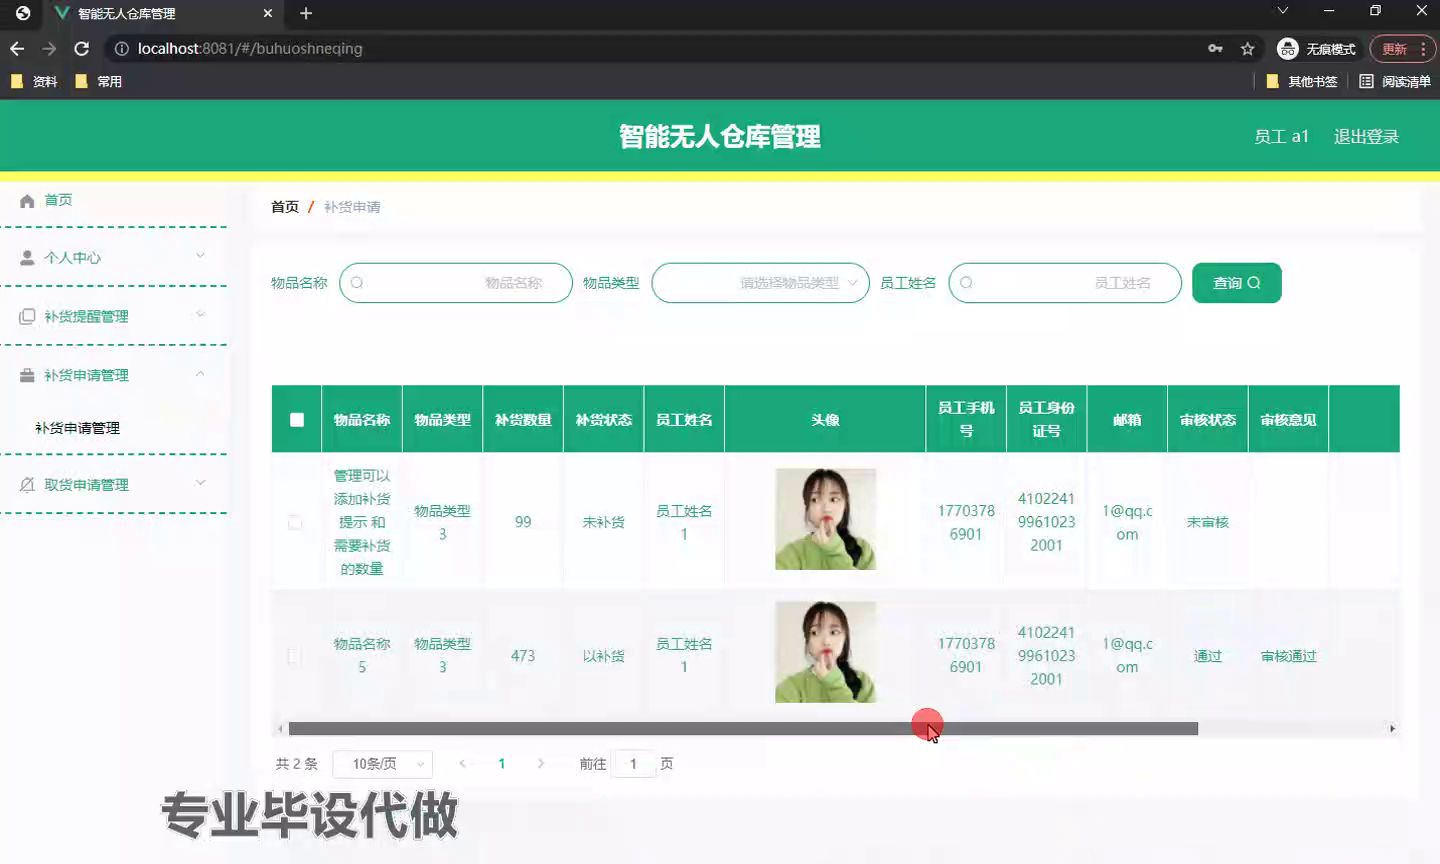Open the 阅读清单 reading list

1395,81
